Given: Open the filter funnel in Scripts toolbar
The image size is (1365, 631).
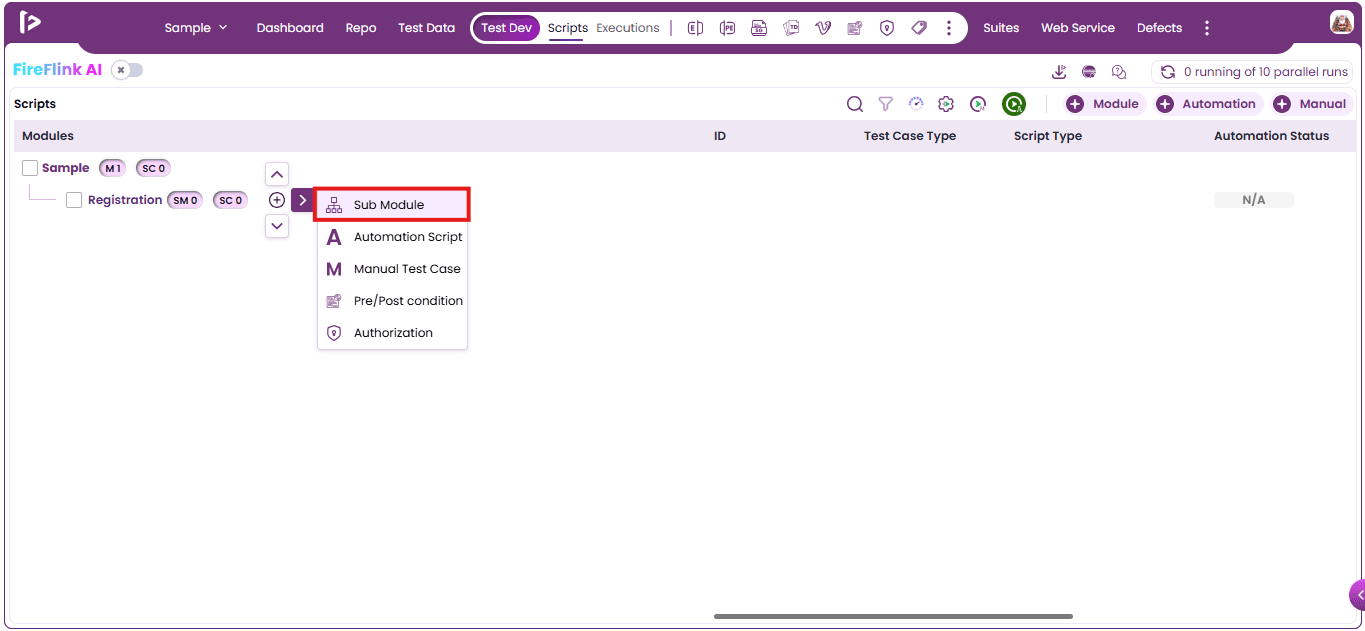Looking at the screenshot, I should tap(885, 104).
